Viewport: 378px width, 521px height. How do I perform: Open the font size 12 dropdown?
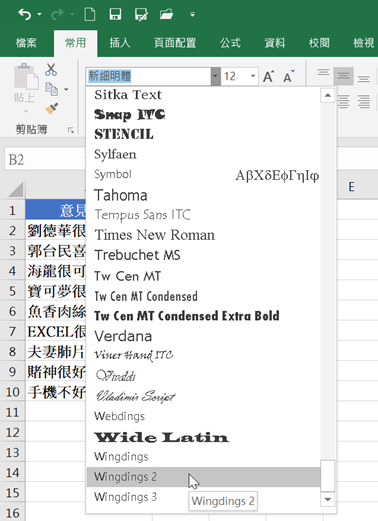[253, 76]
